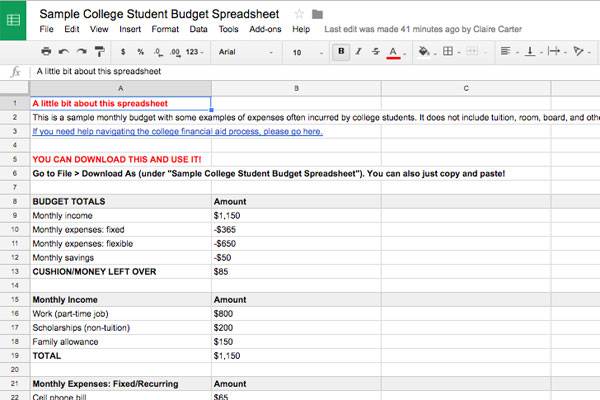Image resolution: width=600 pixels, height=400 pixels.
Task: Select the 'BUDGET TOTALS' cell
Action: click(x=121, y=201)
